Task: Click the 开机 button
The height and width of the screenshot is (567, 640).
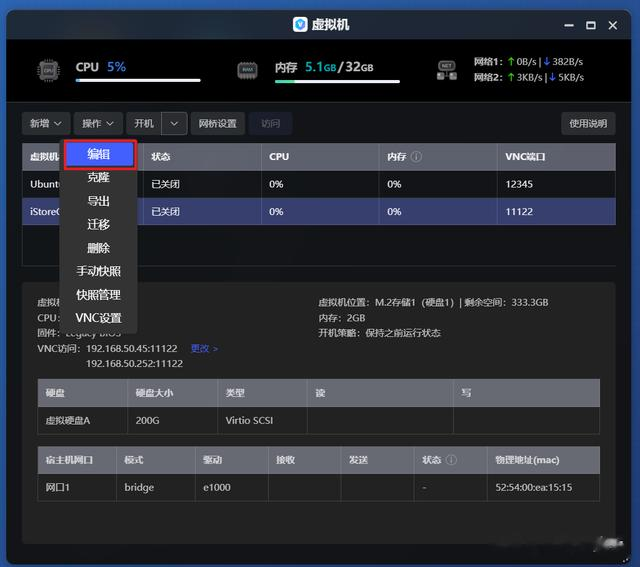Action: 144,123
